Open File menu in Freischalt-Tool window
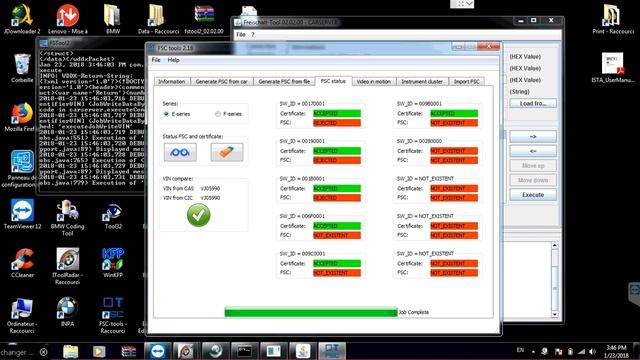 [x=241, y=35]
